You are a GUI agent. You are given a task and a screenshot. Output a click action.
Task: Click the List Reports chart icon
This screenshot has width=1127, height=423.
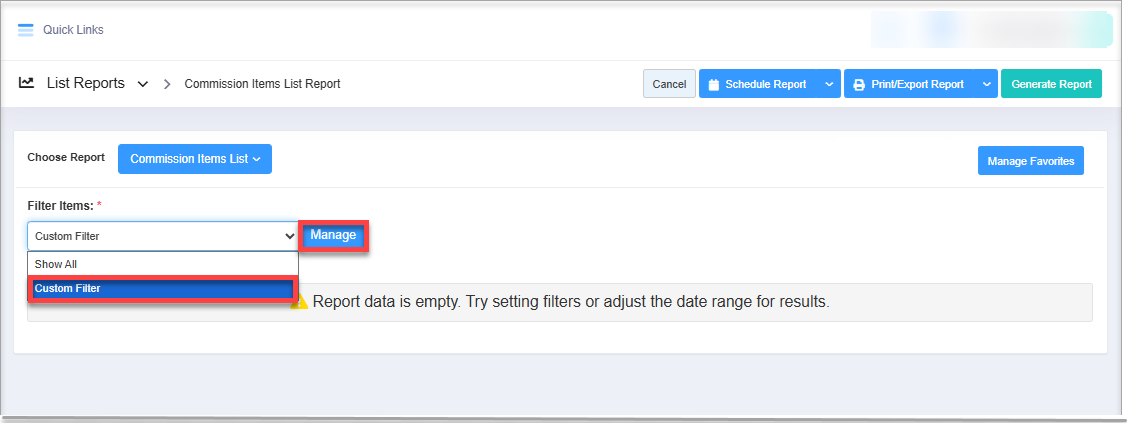pos(27,83)
